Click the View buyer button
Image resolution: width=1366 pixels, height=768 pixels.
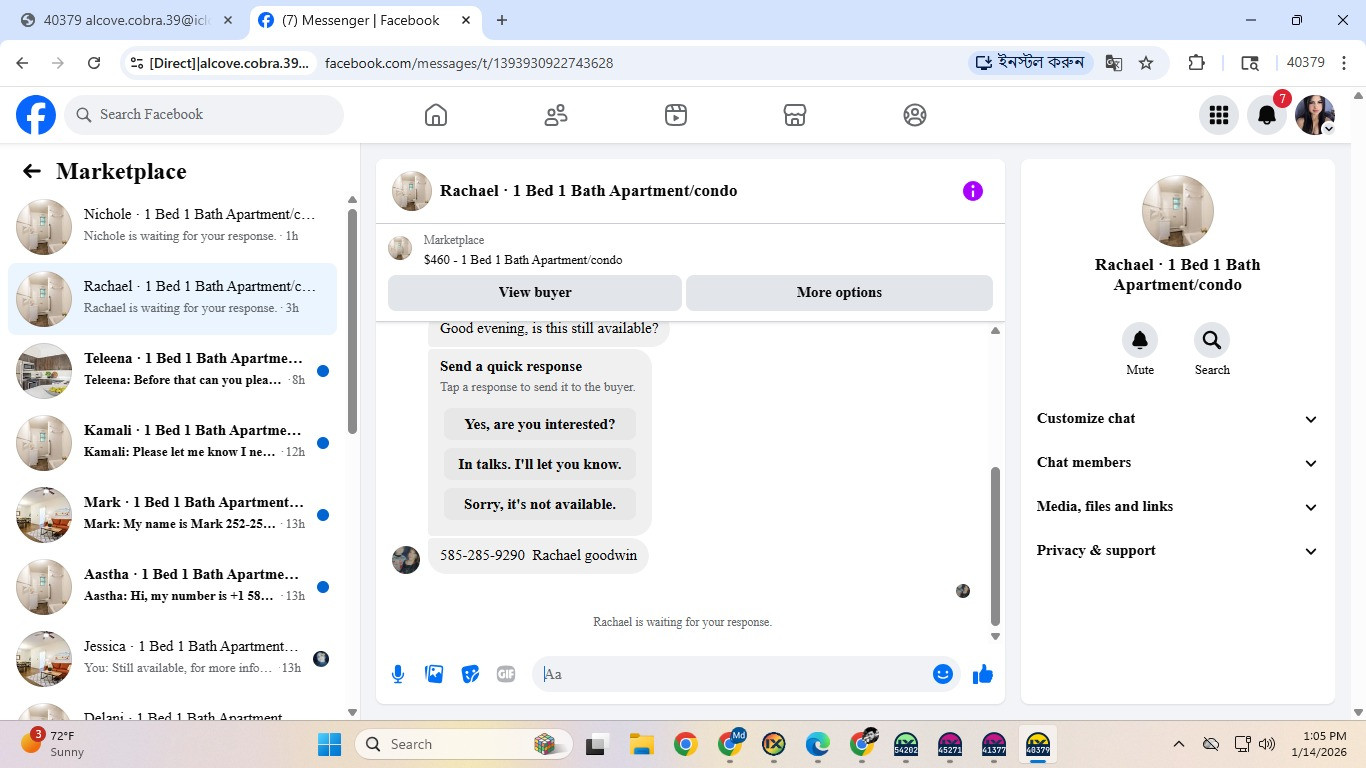(x=535, y=293)
